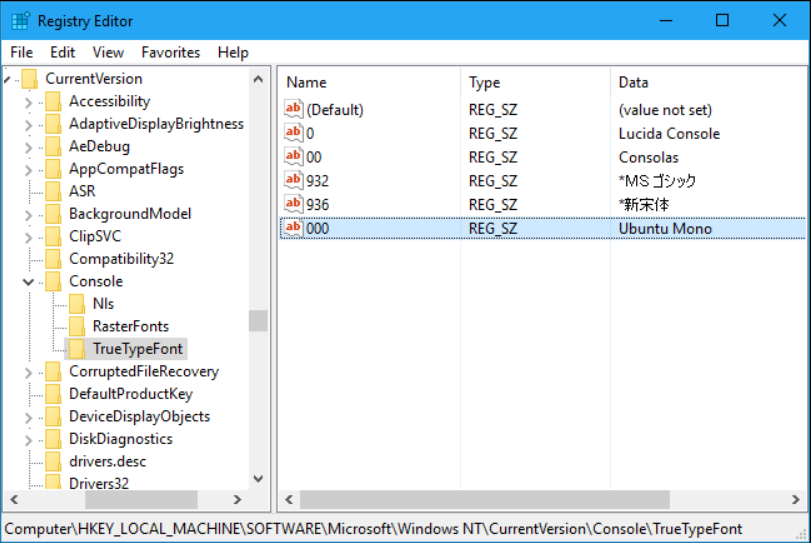Open the Edit menu
The image size is (811, 543).
tap(63, 52)
